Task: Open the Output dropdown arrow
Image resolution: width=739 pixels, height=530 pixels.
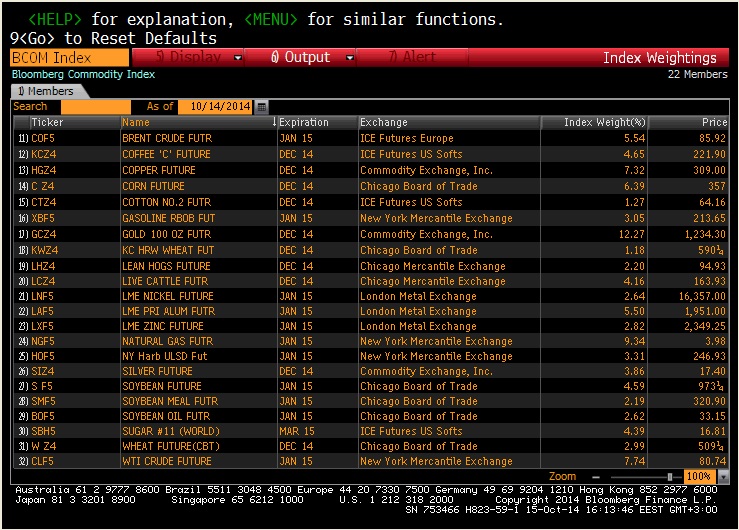Action: tap(350, 57)
